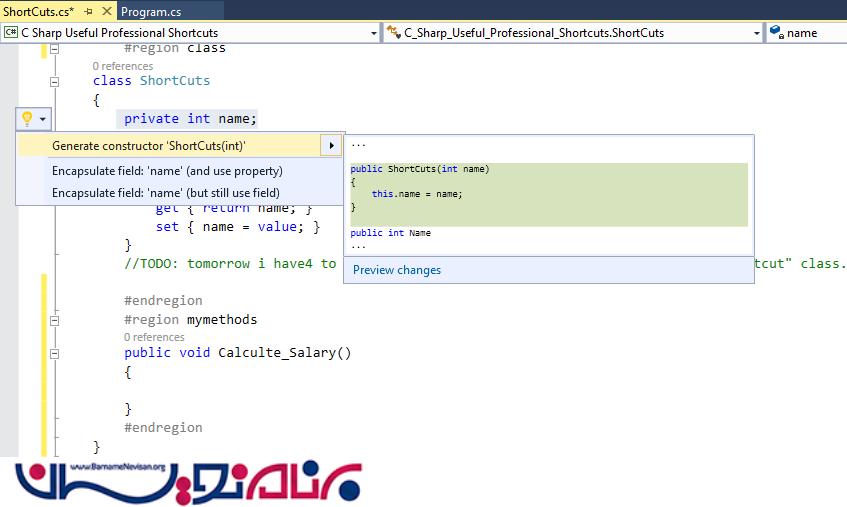Open the lightbulb dropdown arrow
Viewport: 847px width, 507px height.
(x=42, y=119)
